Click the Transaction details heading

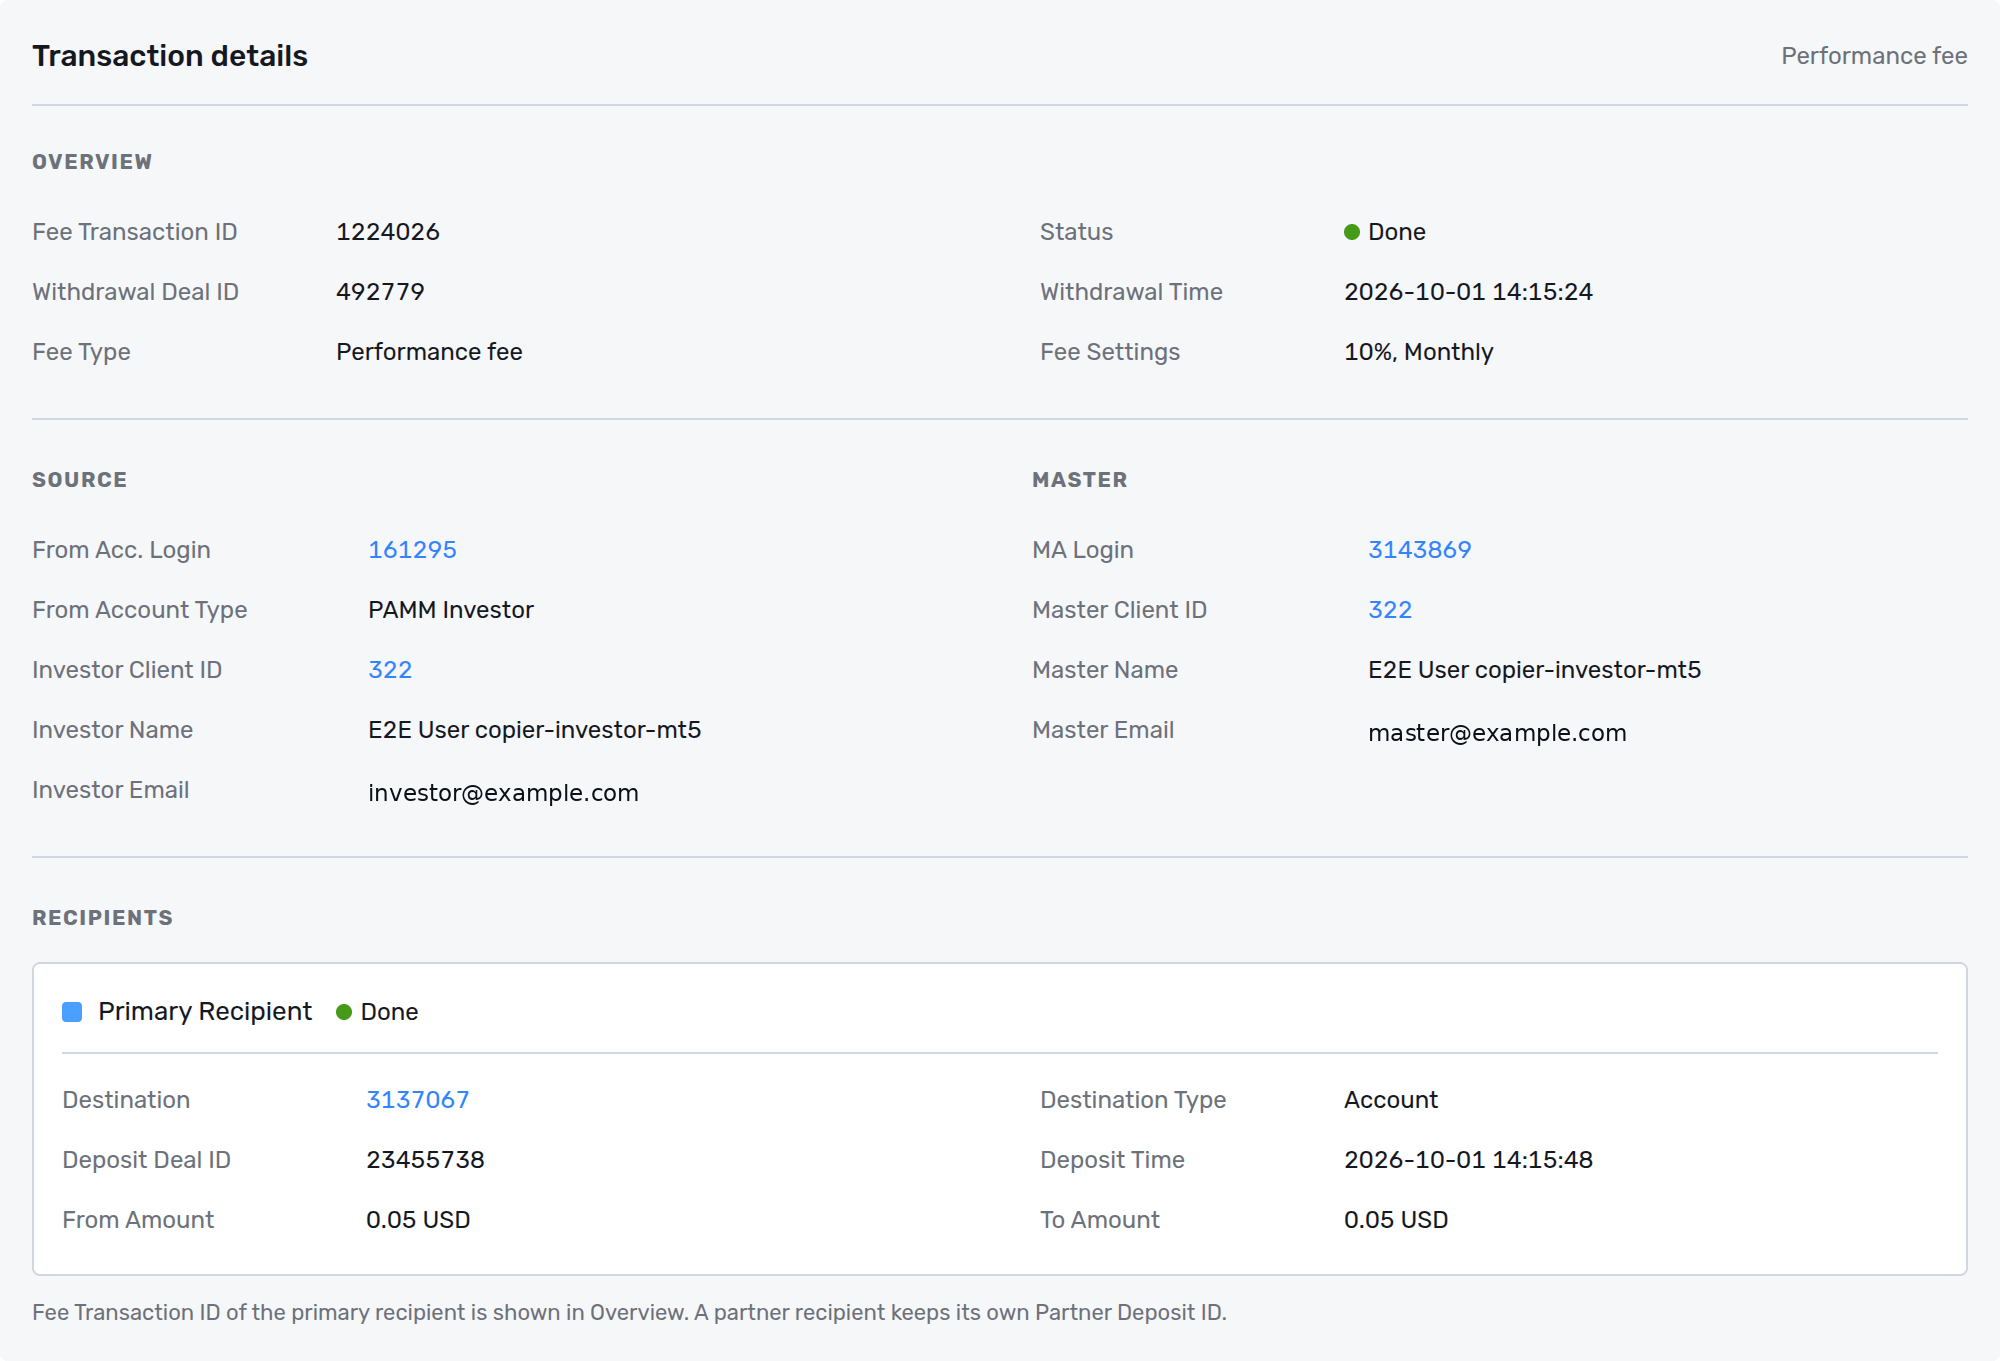pos(170,56)
